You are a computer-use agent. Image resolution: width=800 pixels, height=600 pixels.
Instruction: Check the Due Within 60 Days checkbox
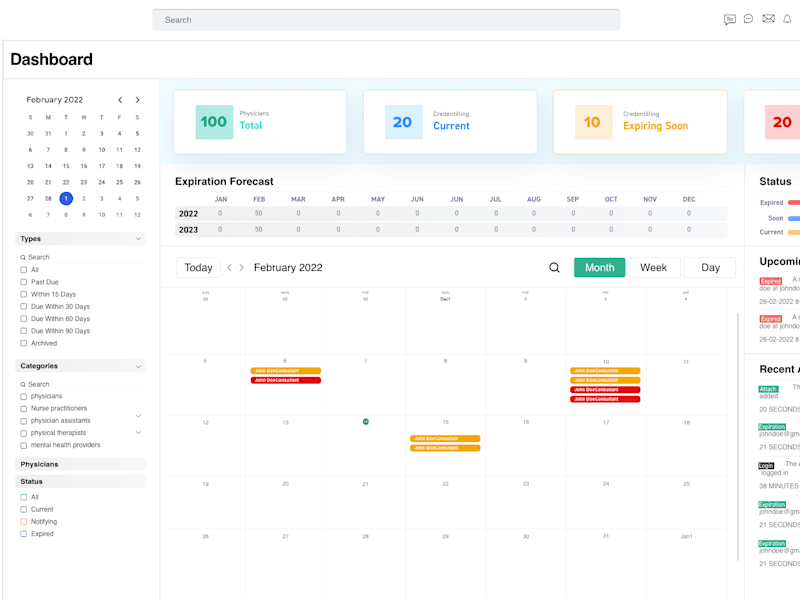(x=23, y=318)
